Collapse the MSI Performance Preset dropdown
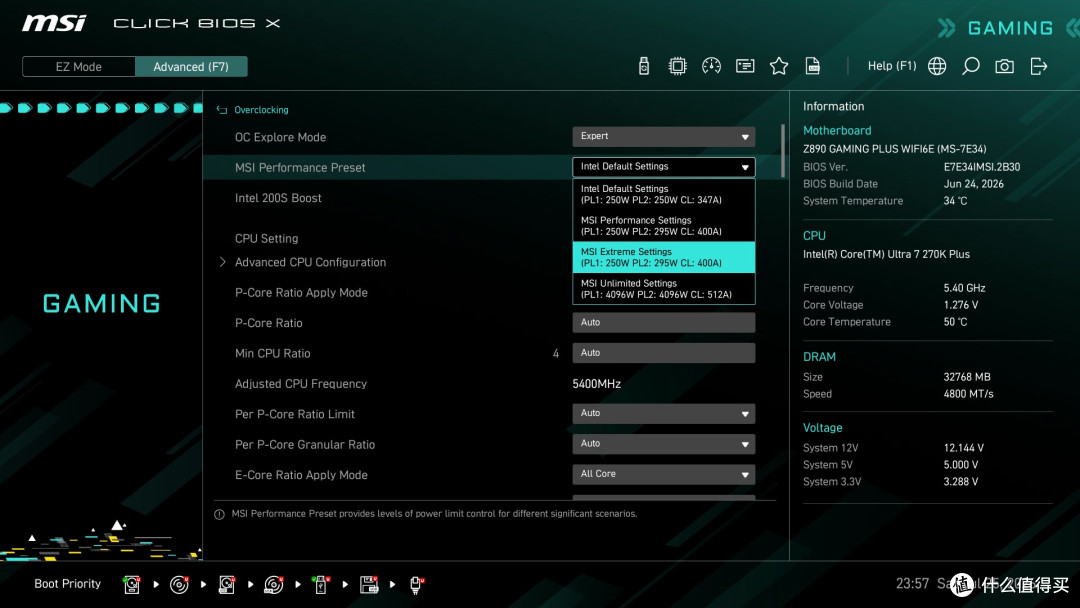The width and height of the screenshot is (1080, 608). [x=663, y=167]
